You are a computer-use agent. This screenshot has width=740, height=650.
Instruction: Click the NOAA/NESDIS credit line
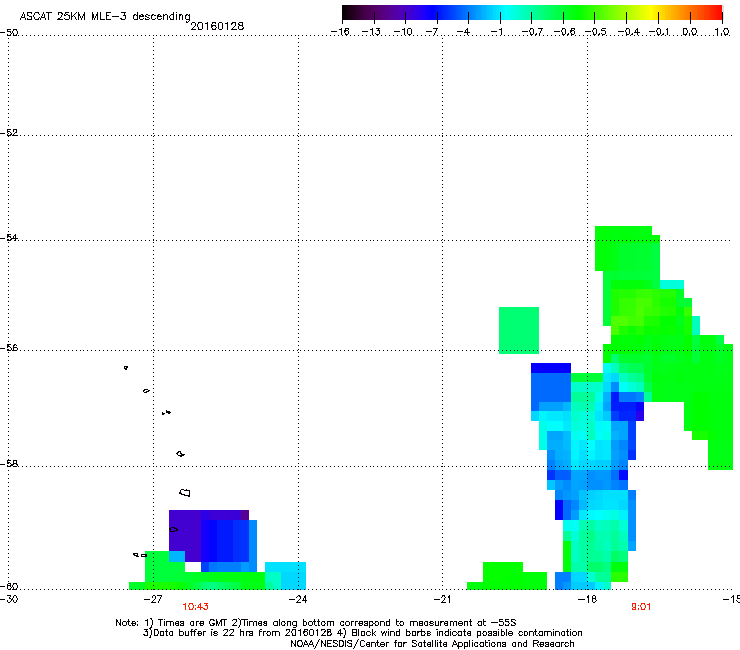(432, 644)
